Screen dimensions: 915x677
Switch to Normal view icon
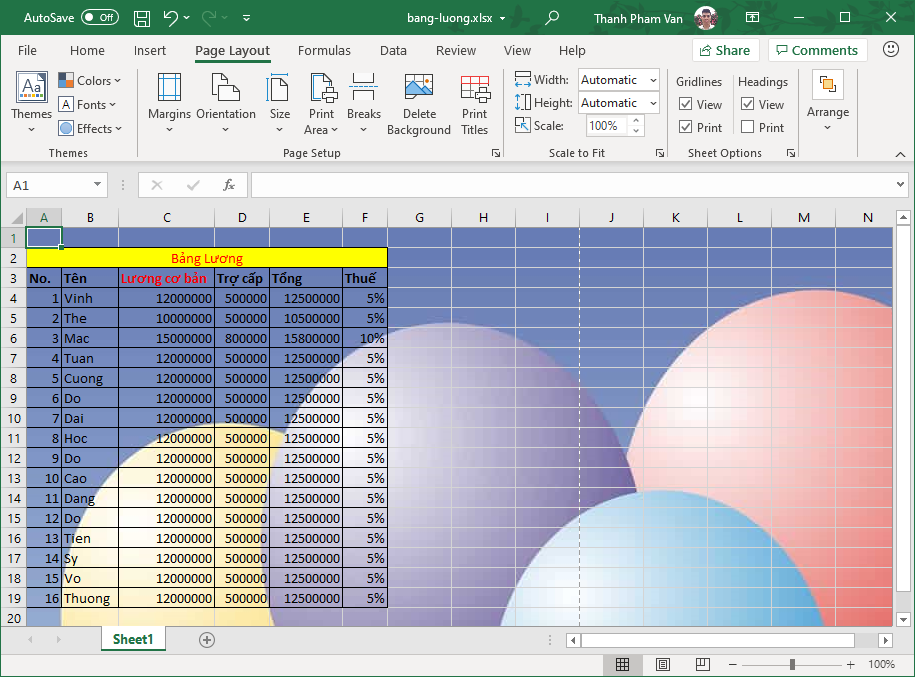click(x=623, y=664)
